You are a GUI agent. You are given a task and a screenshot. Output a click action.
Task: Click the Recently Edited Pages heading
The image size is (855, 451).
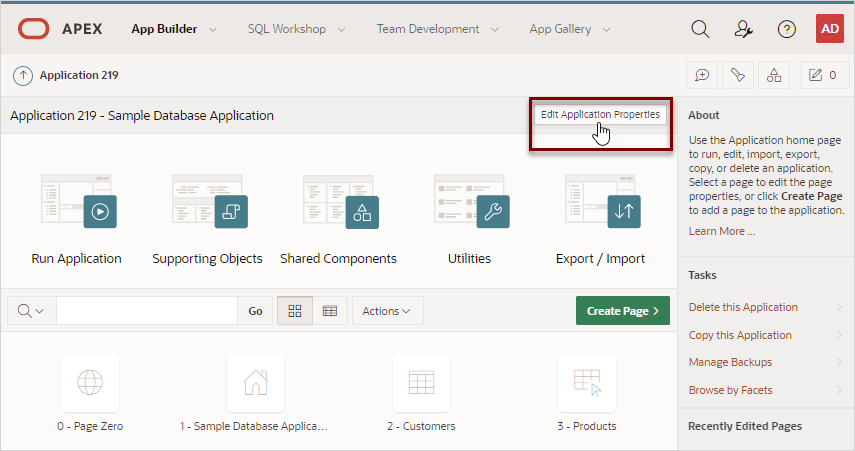745,426
